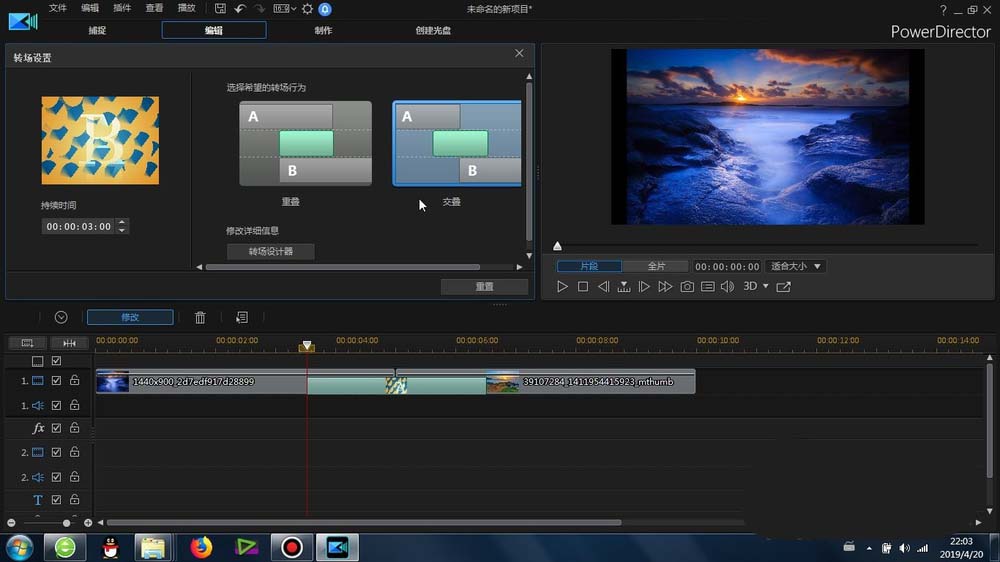Expand the 3D options dropdown arrow
The width and height of the screenshot is (1000, 562).
pyautogui.click(x=766, y=287)
